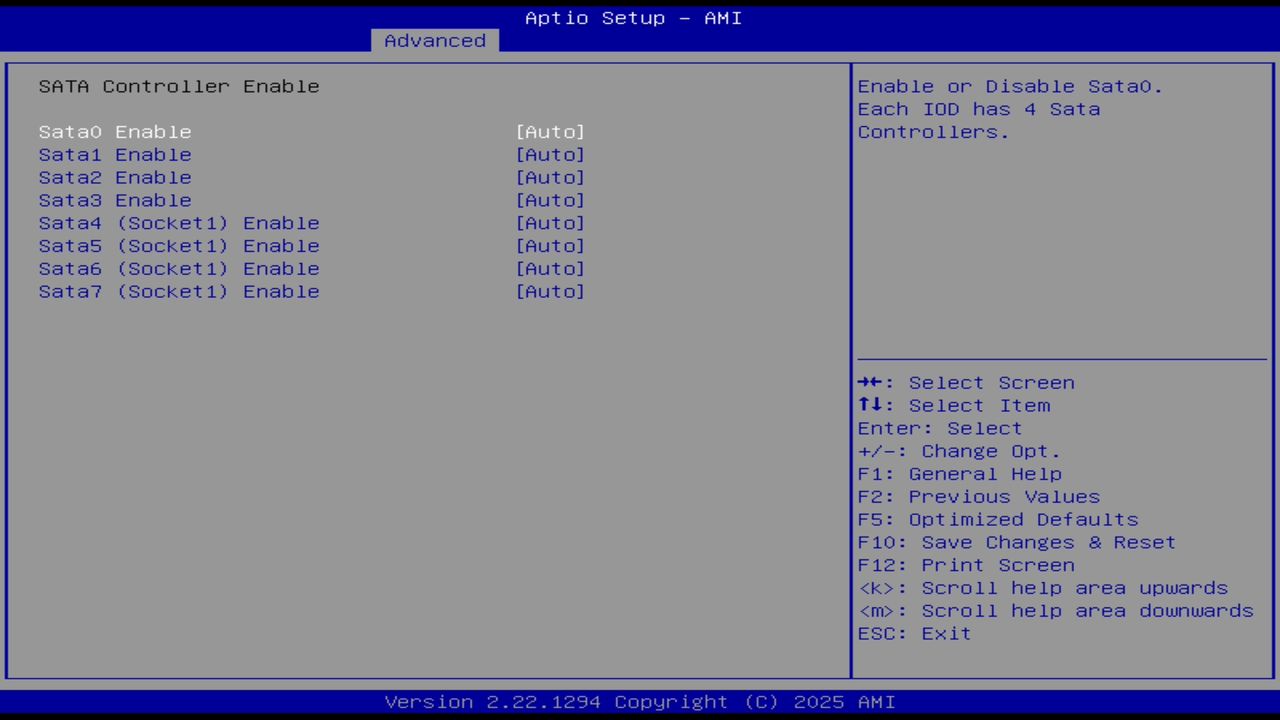Image resolution: width=1280 pixels, height=720 pixels.
Task: Open the Sata2 Enable option dropdown
Action: click(x=550, y=177)
